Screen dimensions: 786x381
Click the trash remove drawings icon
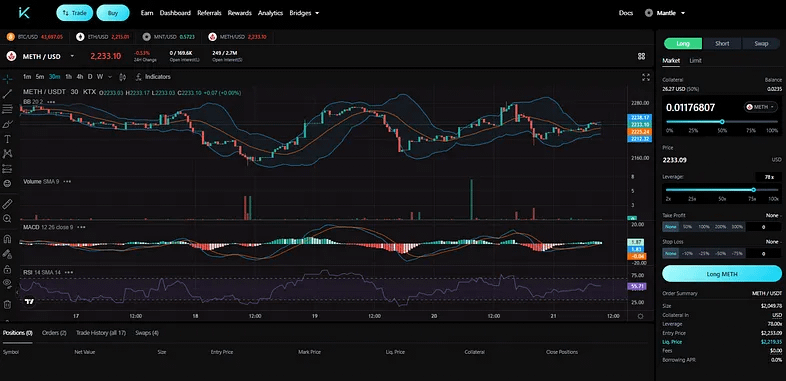click(x=8, y=304)
